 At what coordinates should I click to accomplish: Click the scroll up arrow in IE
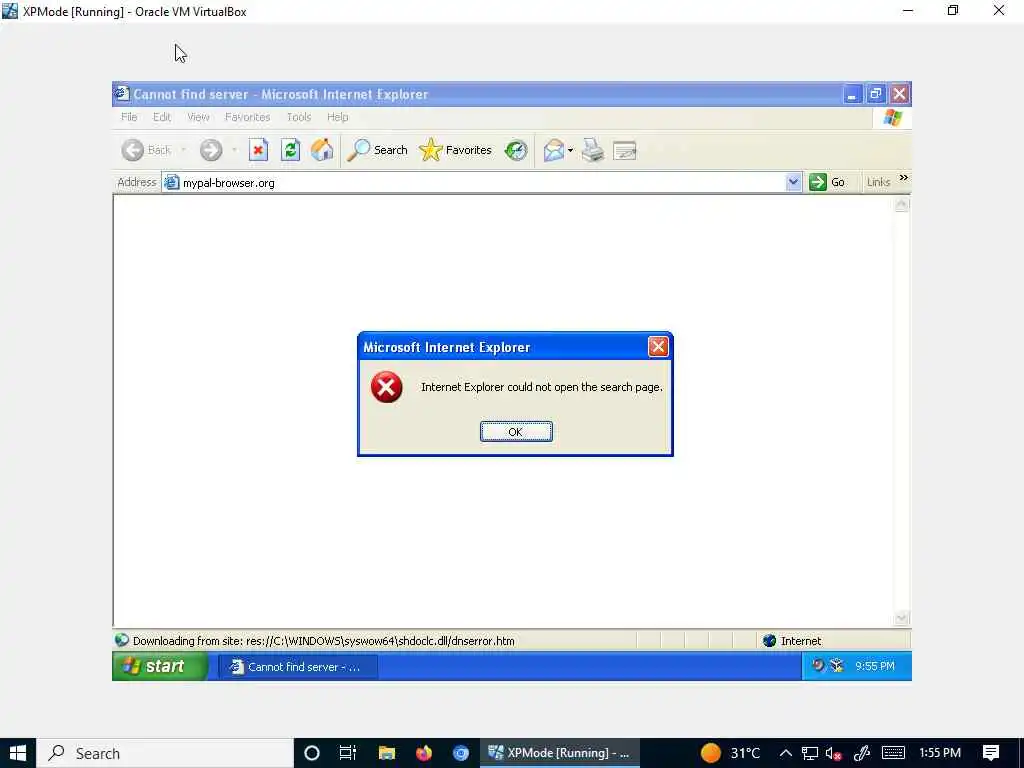pos(901,204)
